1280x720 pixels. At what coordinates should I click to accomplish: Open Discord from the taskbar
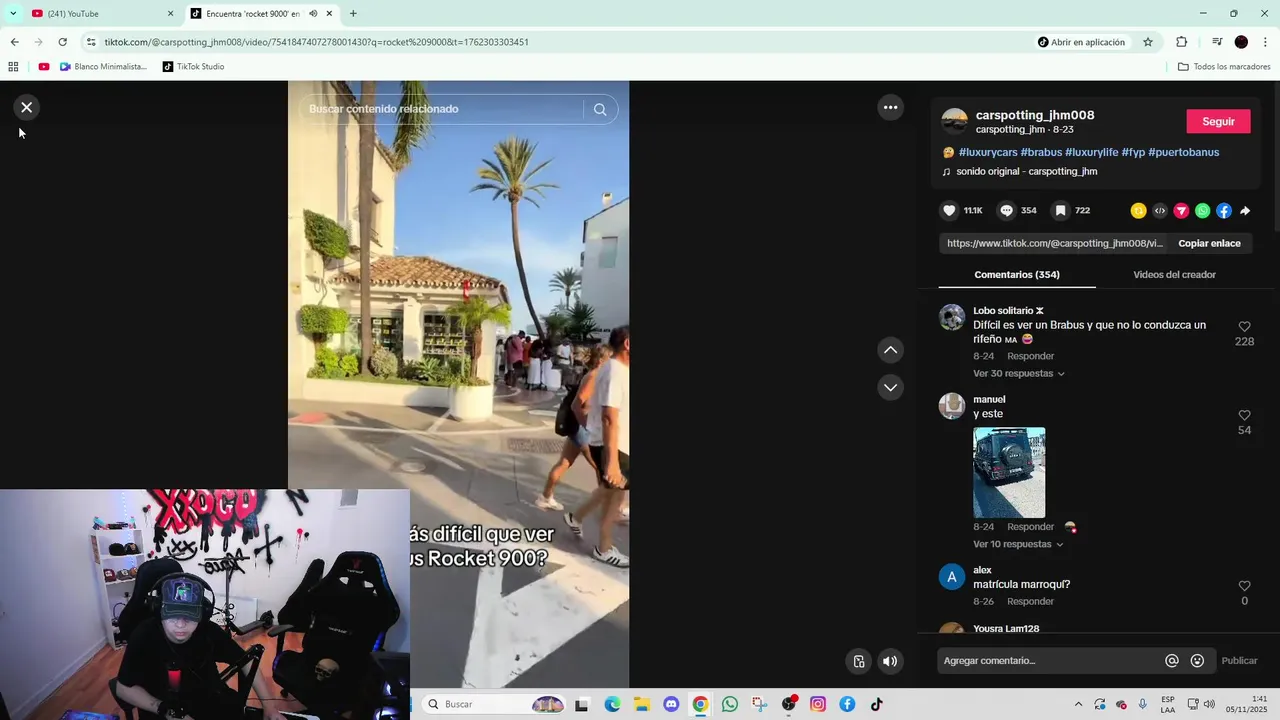671,704
